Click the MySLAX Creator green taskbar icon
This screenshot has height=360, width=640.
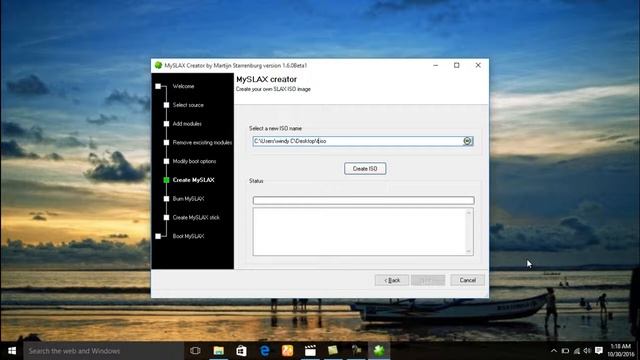pos(379,351)
